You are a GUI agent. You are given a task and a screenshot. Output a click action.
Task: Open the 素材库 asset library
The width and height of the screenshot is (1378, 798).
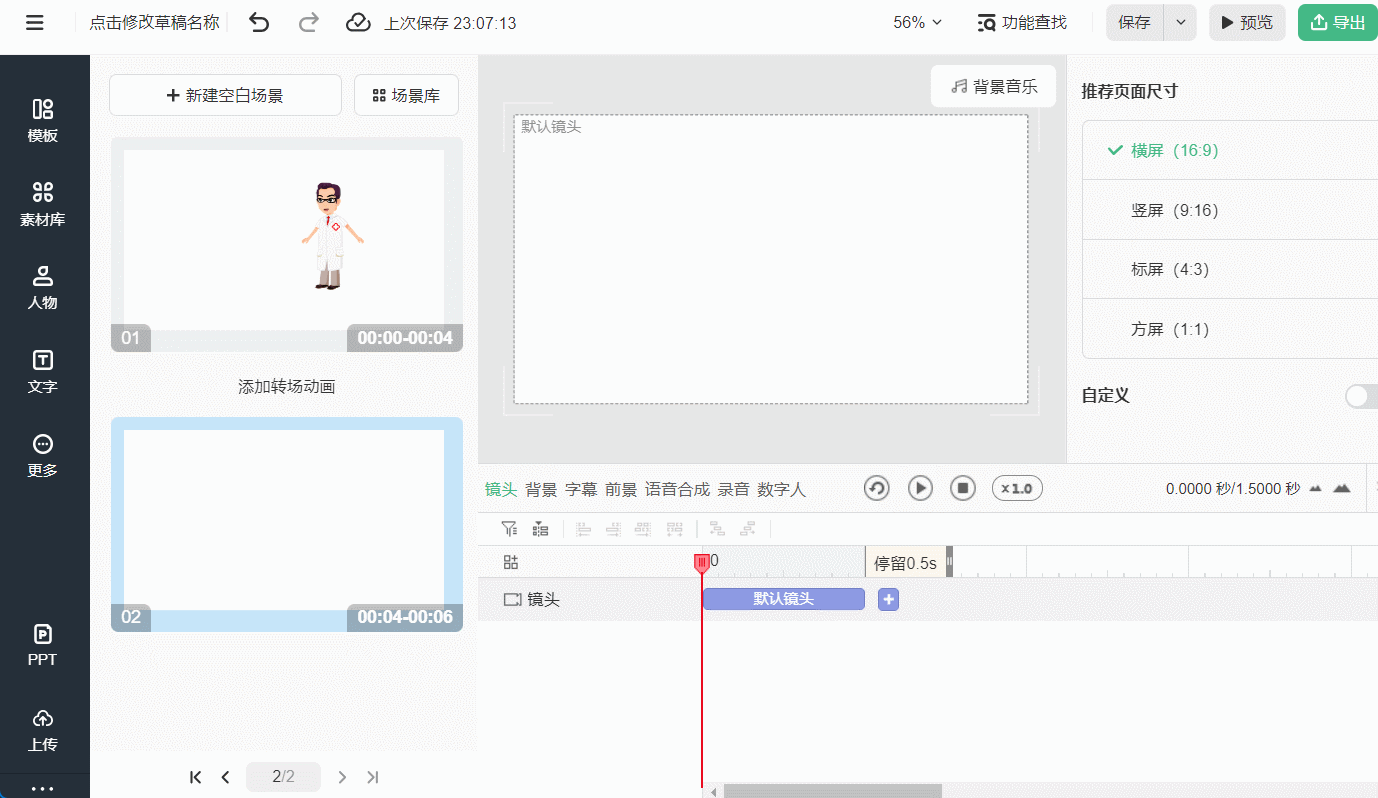coord(43,205)
